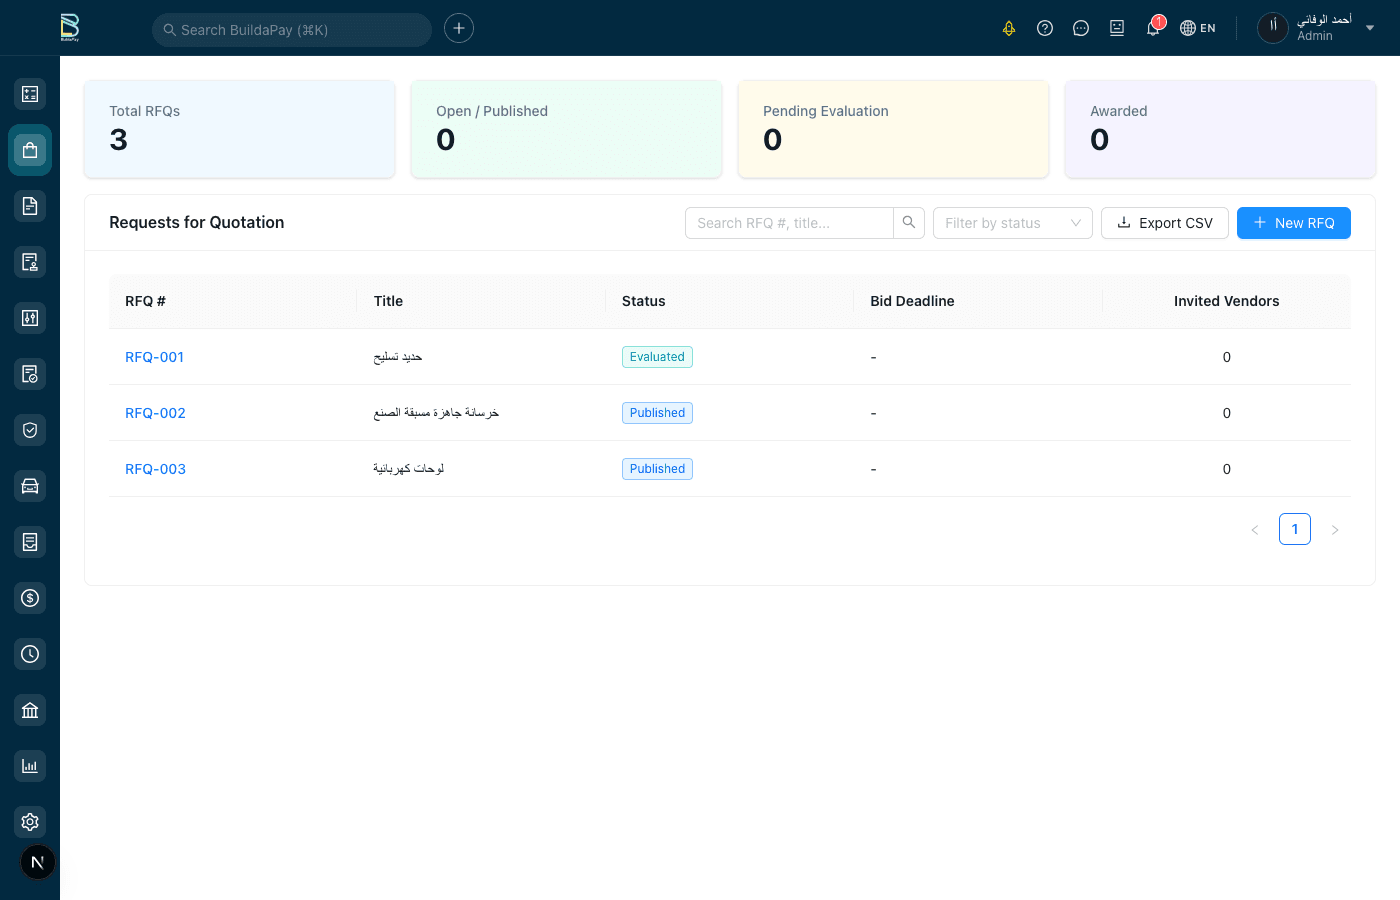Select page 1 in pagination
Screen dimensions: 1400x900
(x=1294, y=529)
